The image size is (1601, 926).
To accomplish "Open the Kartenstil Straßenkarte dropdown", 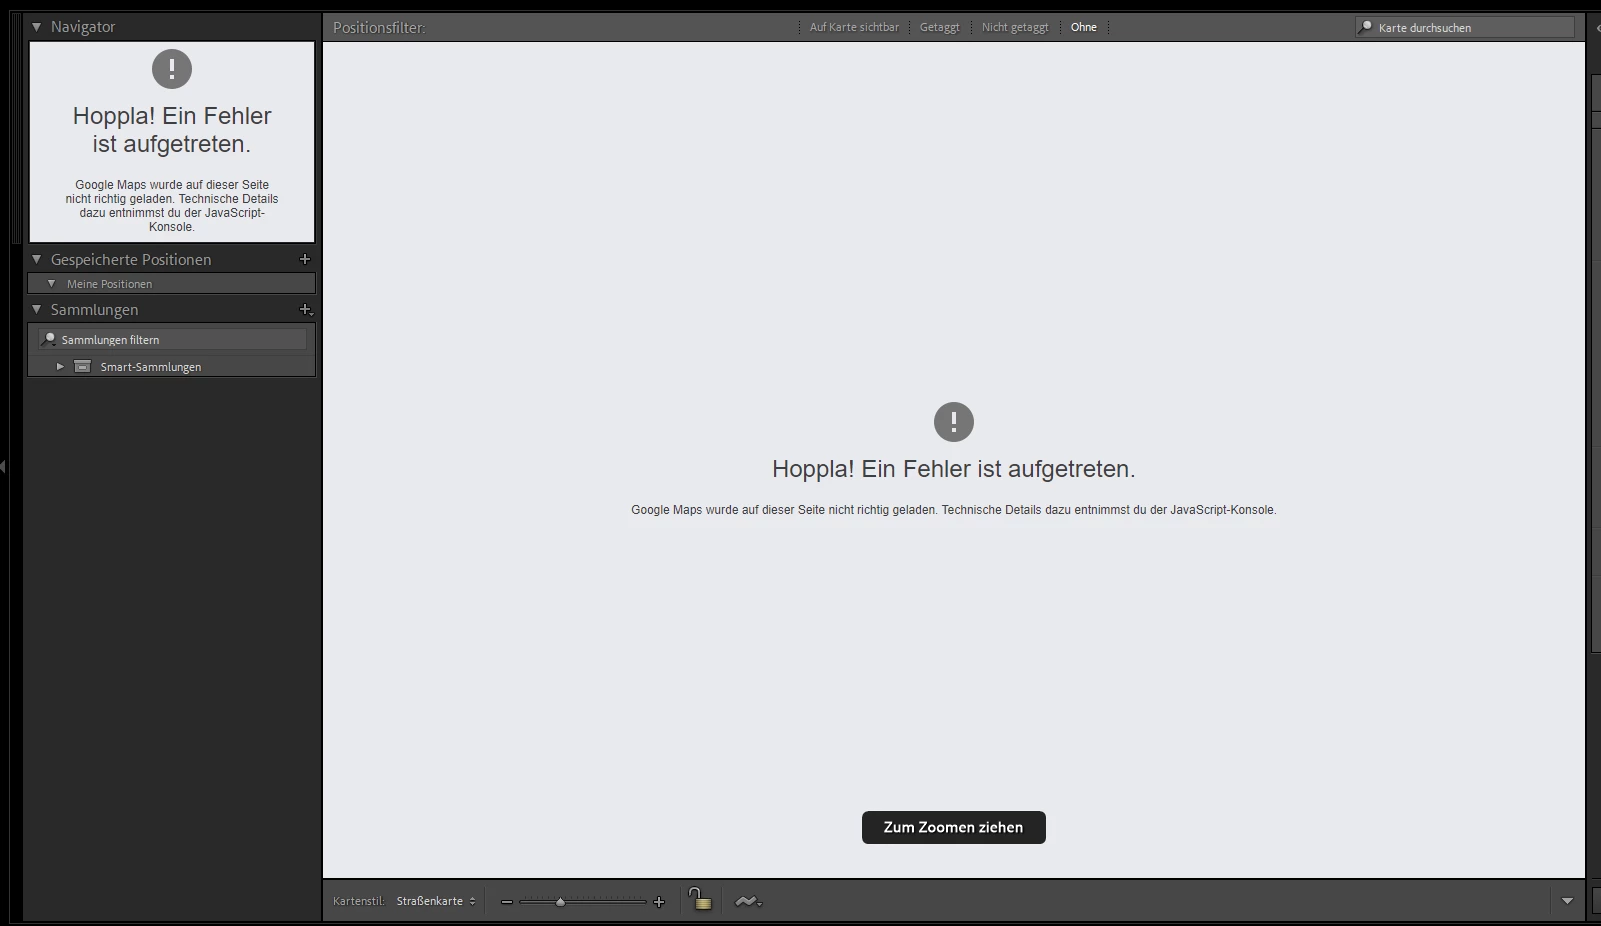I will pos(436,901).
